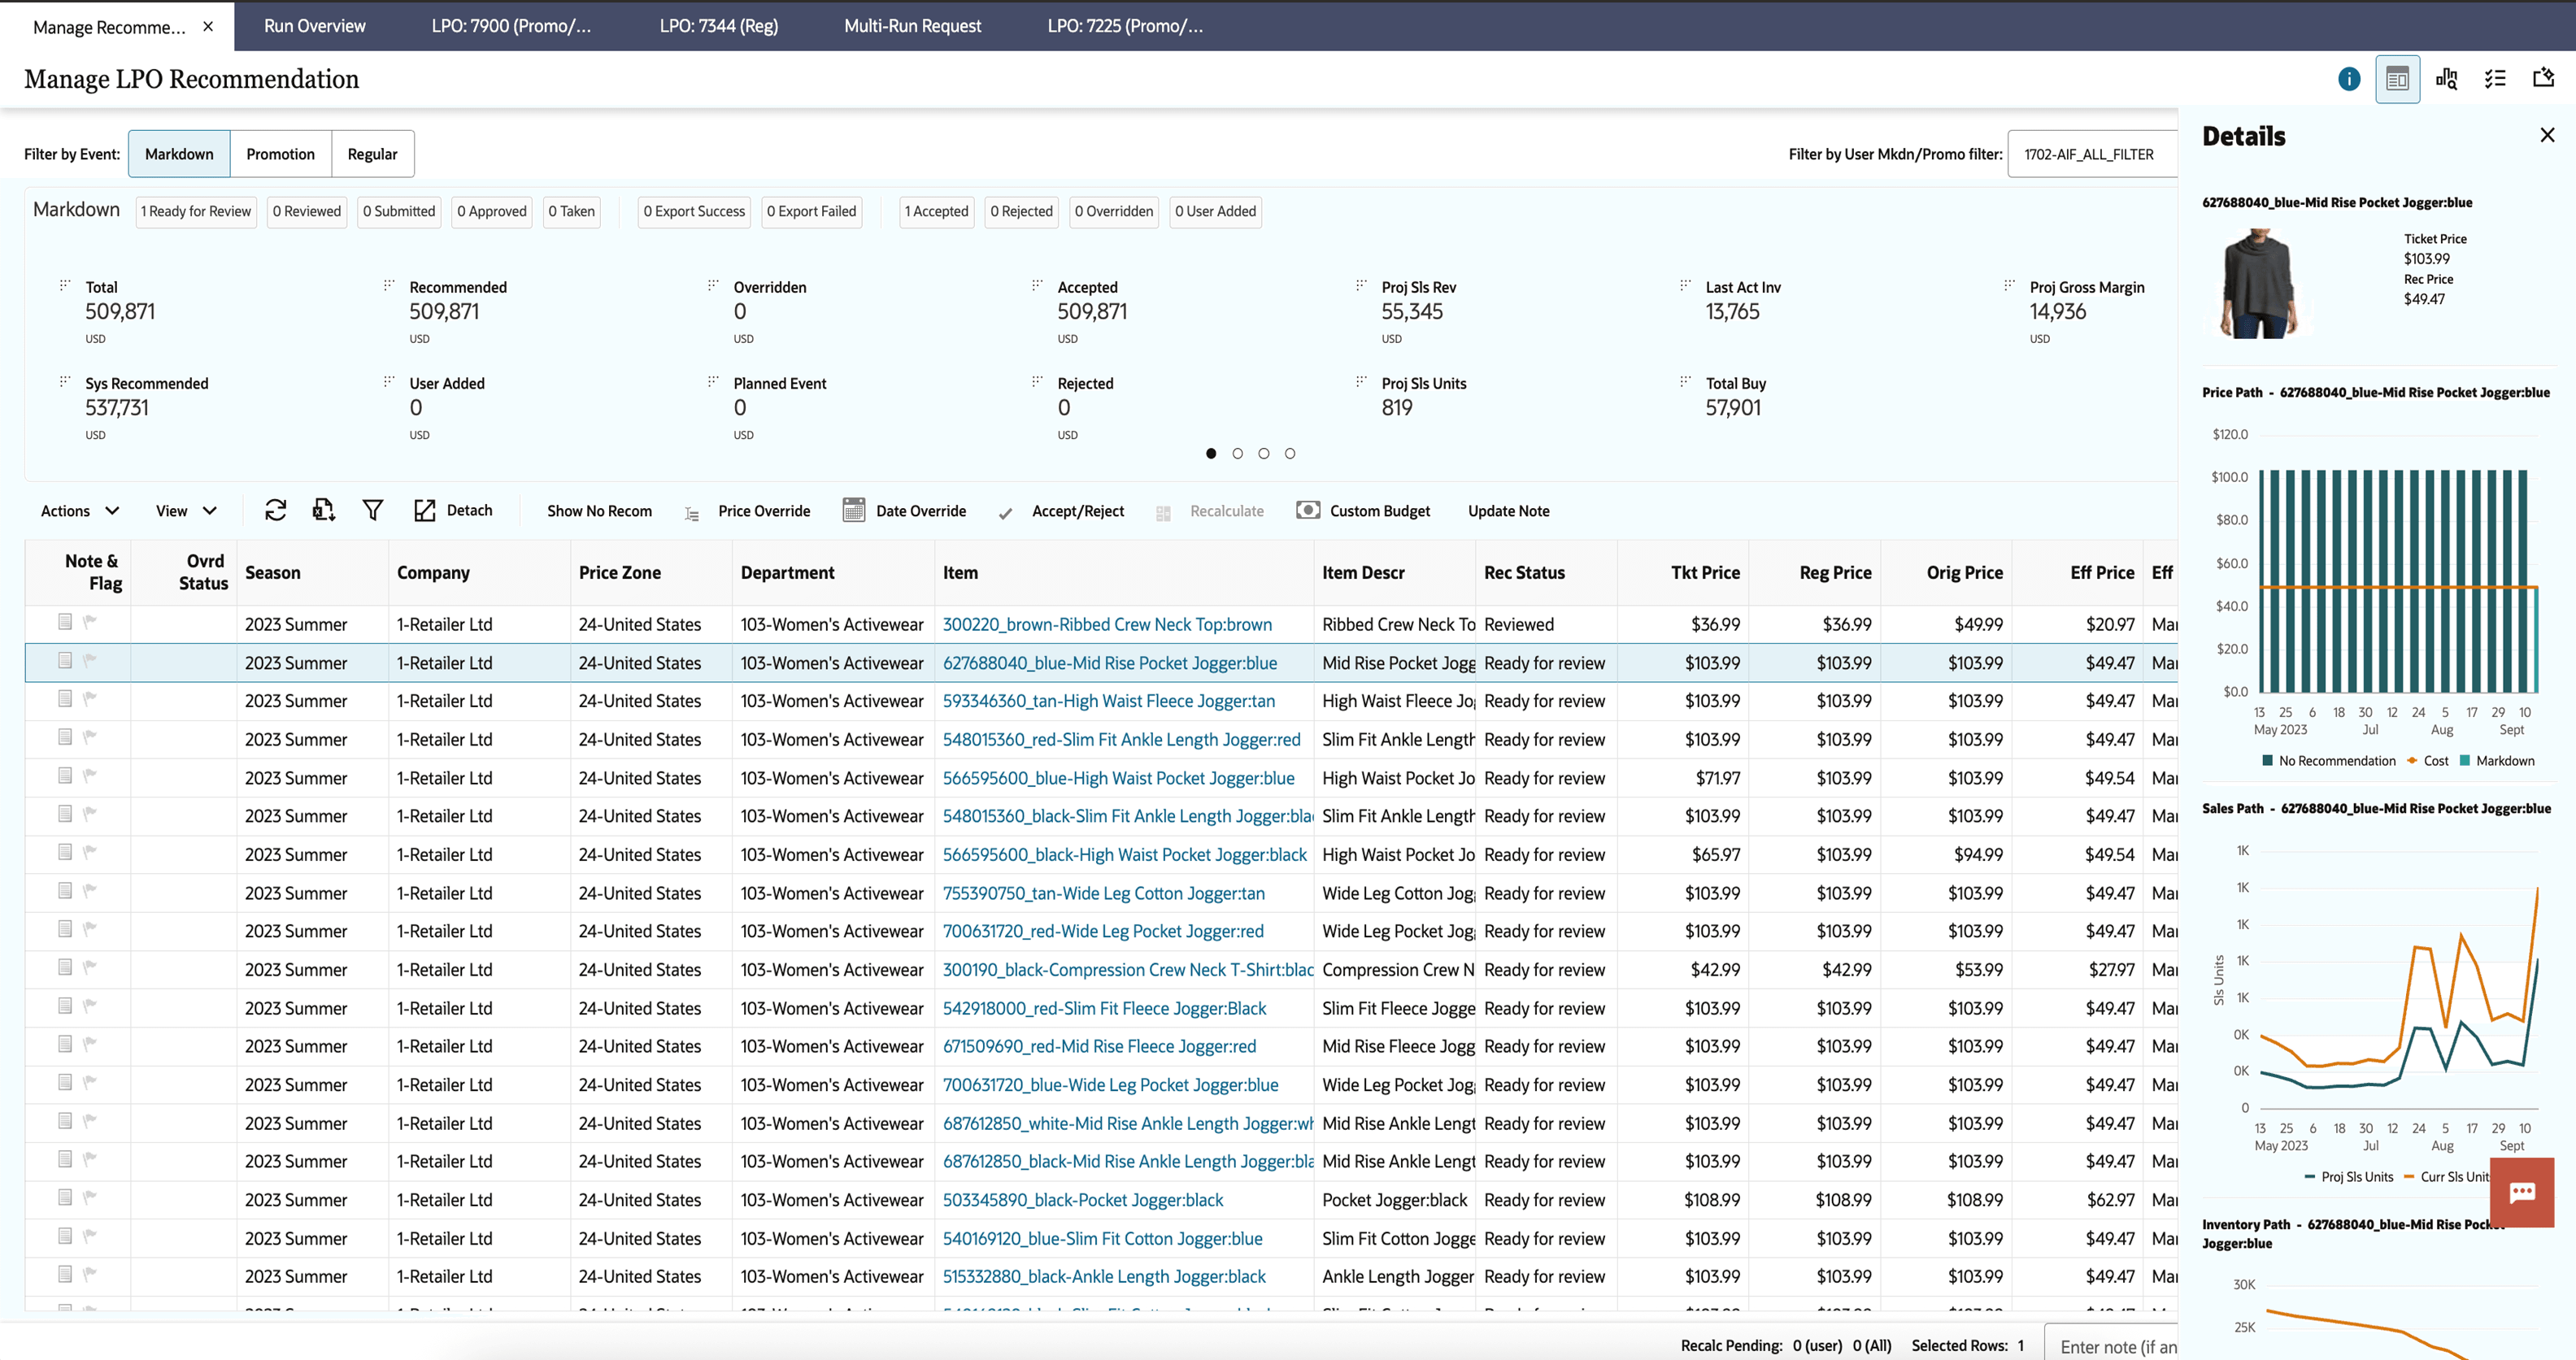Select the second metrics carousel page dot
The height and width of the screenshot is (1360, 2576).
pyautogui.click(x=1237, y=454)
